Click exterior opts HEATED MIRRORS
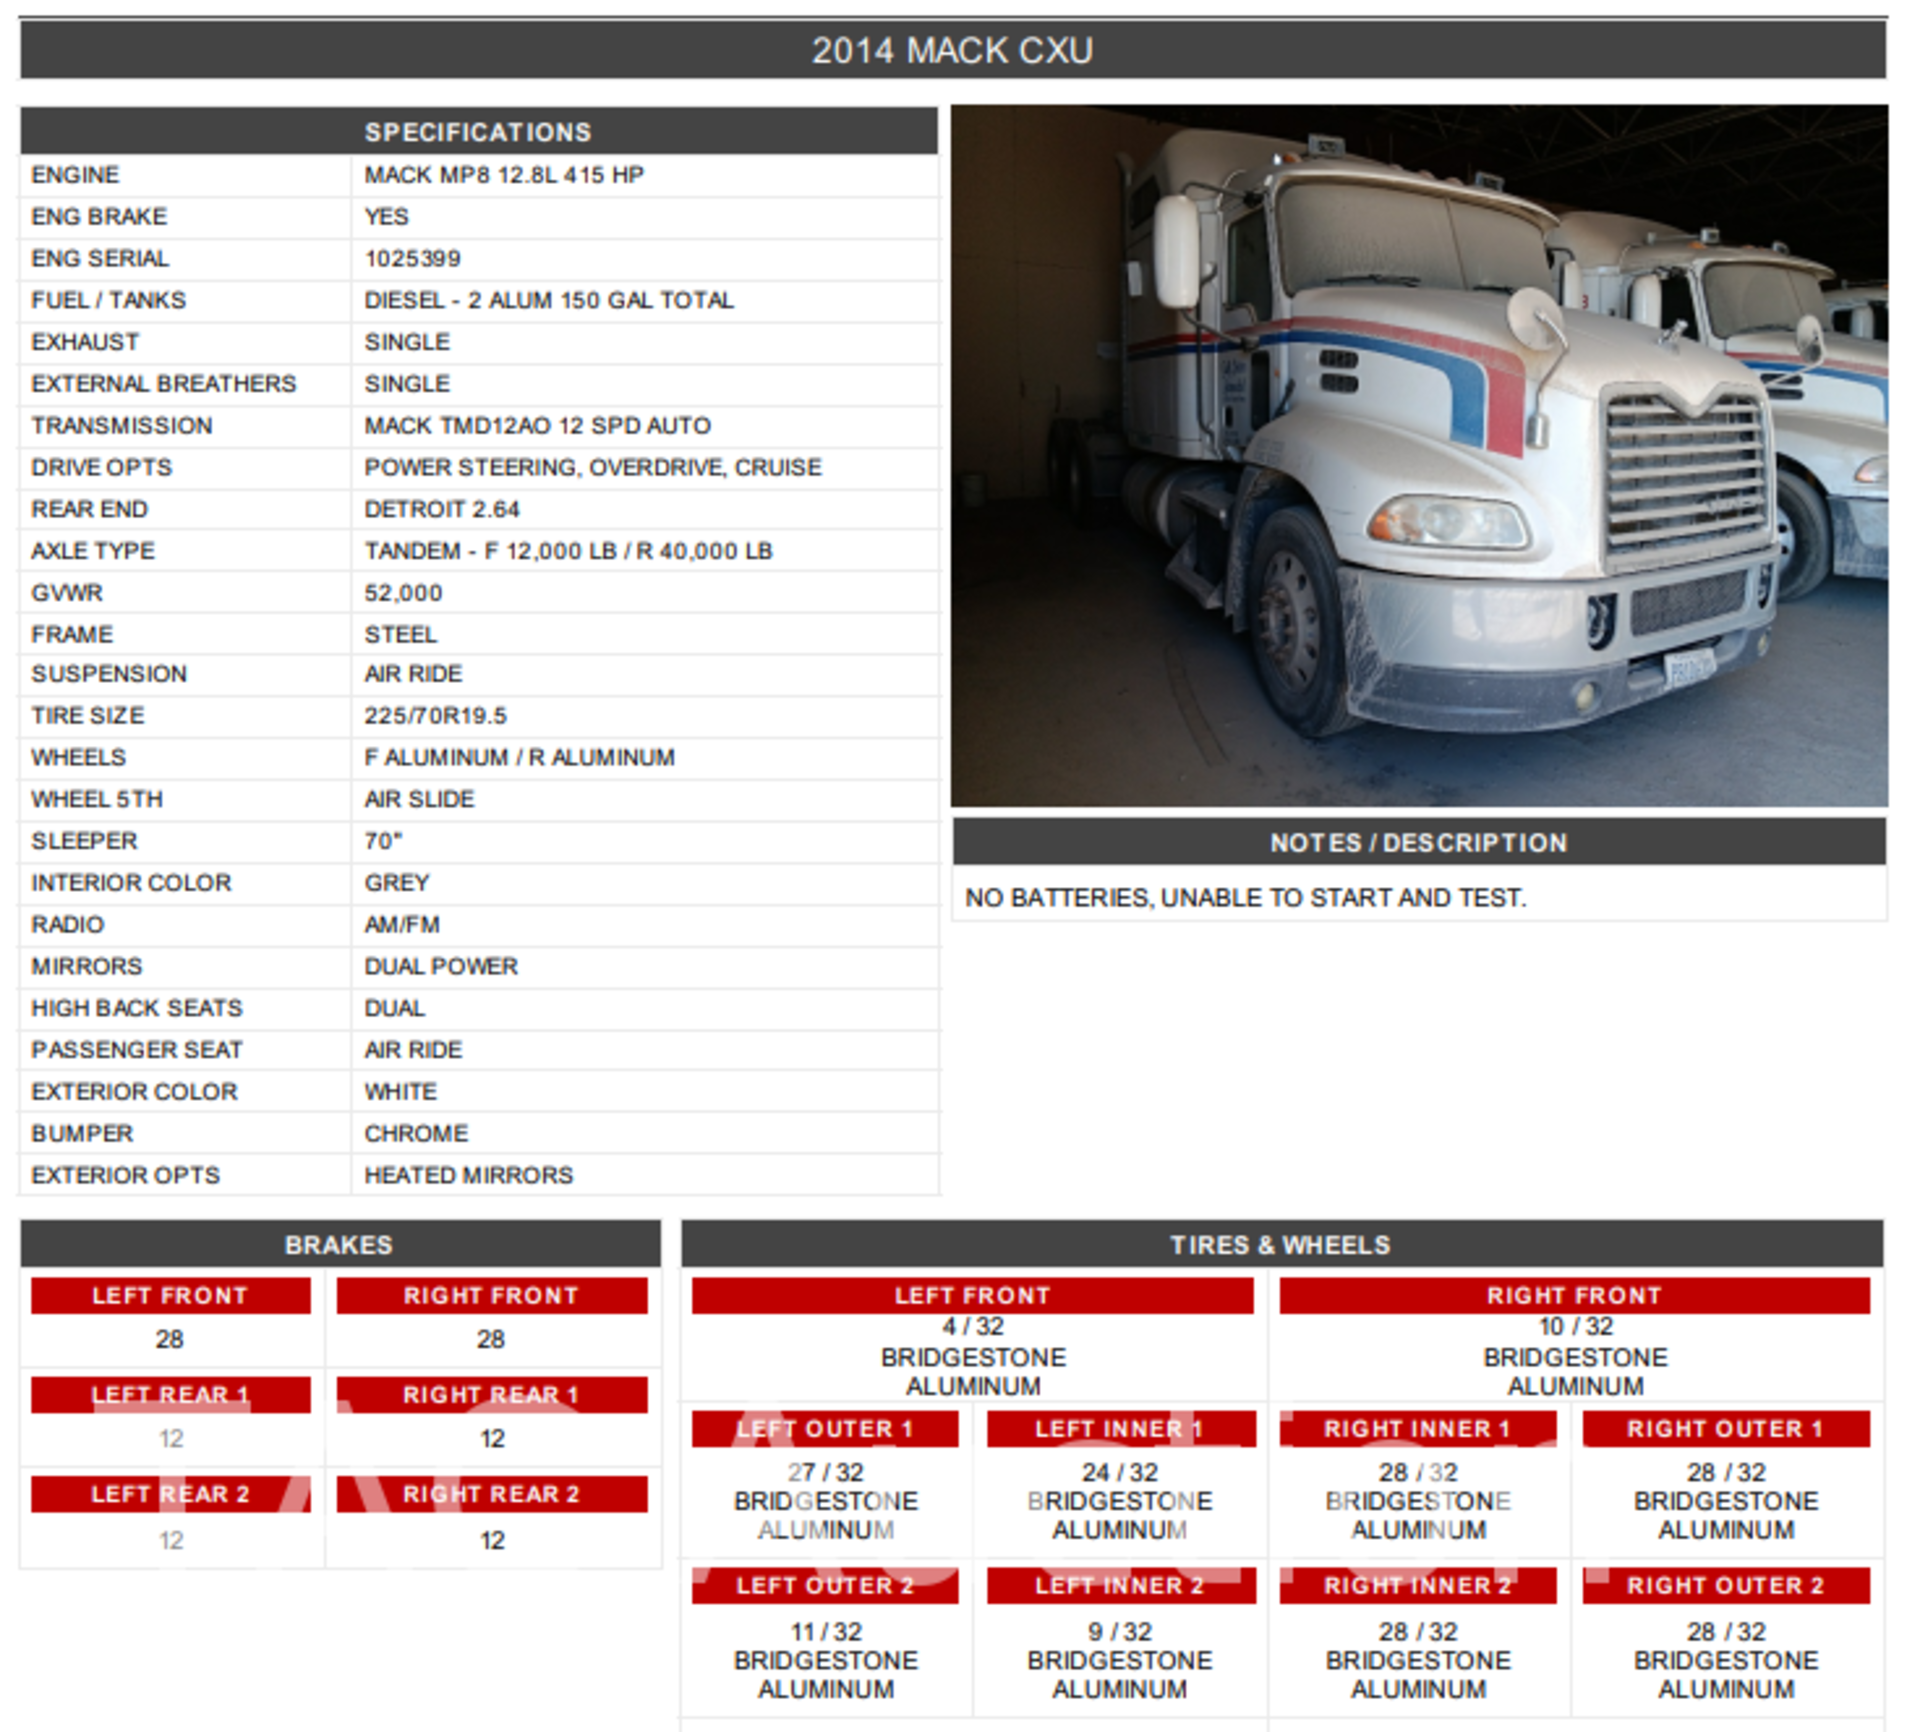 468,1175
